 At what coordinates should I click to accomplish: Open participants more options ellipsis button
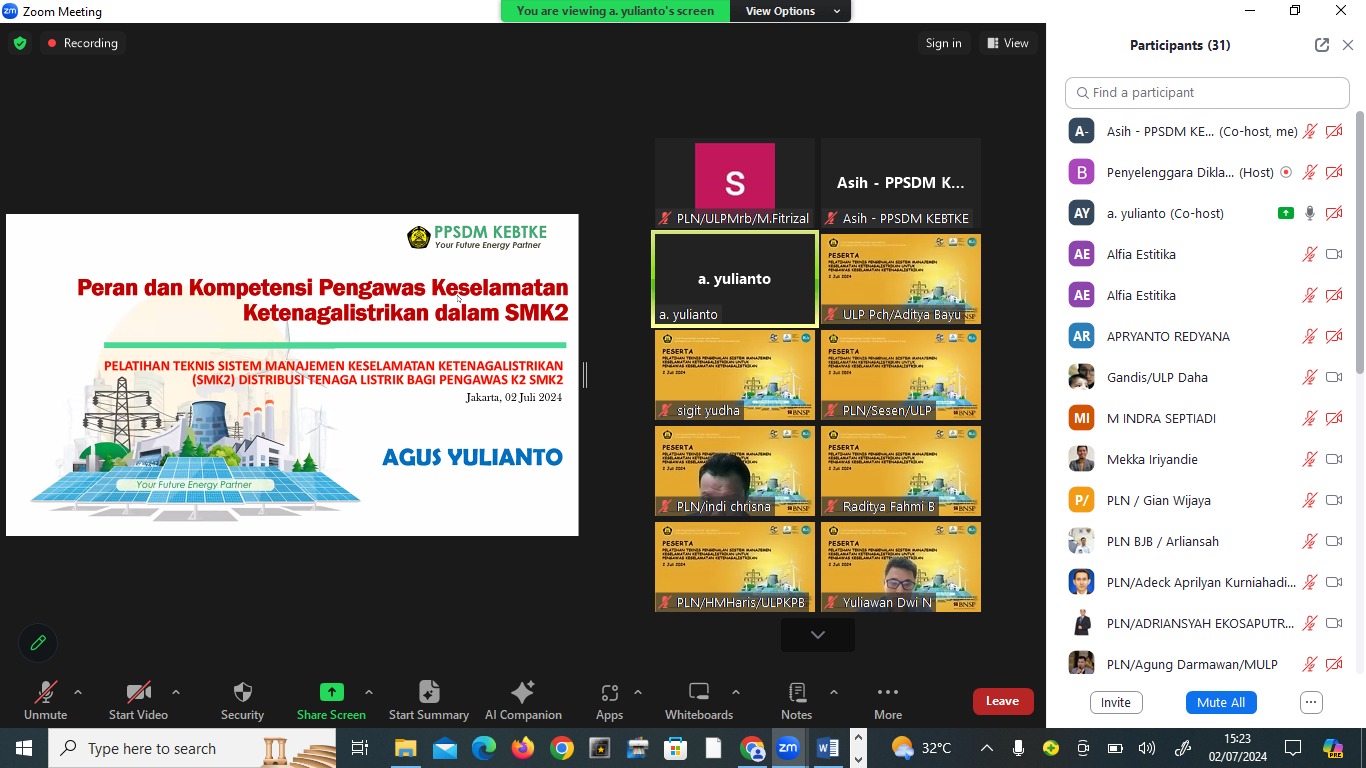pyautogui.click(x=1311, y=702)
